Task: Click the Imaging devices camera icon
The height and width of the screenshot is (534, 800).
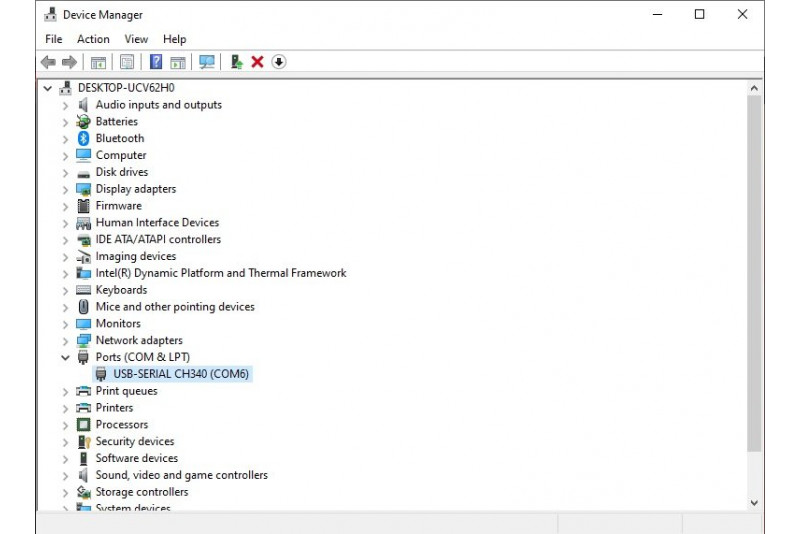Action: pos(83,256)
